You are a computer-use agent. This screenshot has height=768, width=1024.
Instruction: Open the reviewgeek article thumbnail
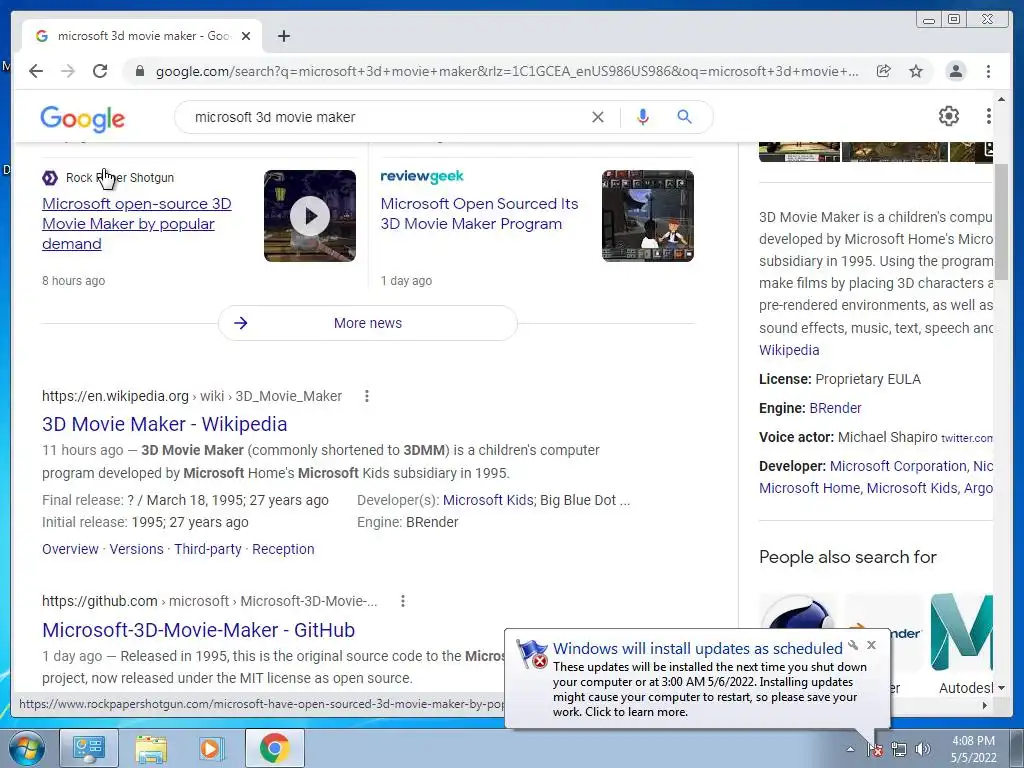648,216
